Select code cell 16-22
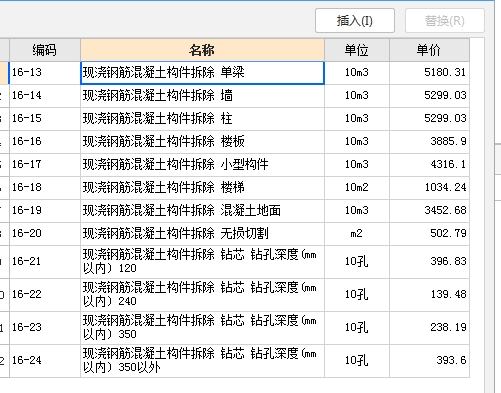This screenshot has width=501, height=393. pos(45,295)
